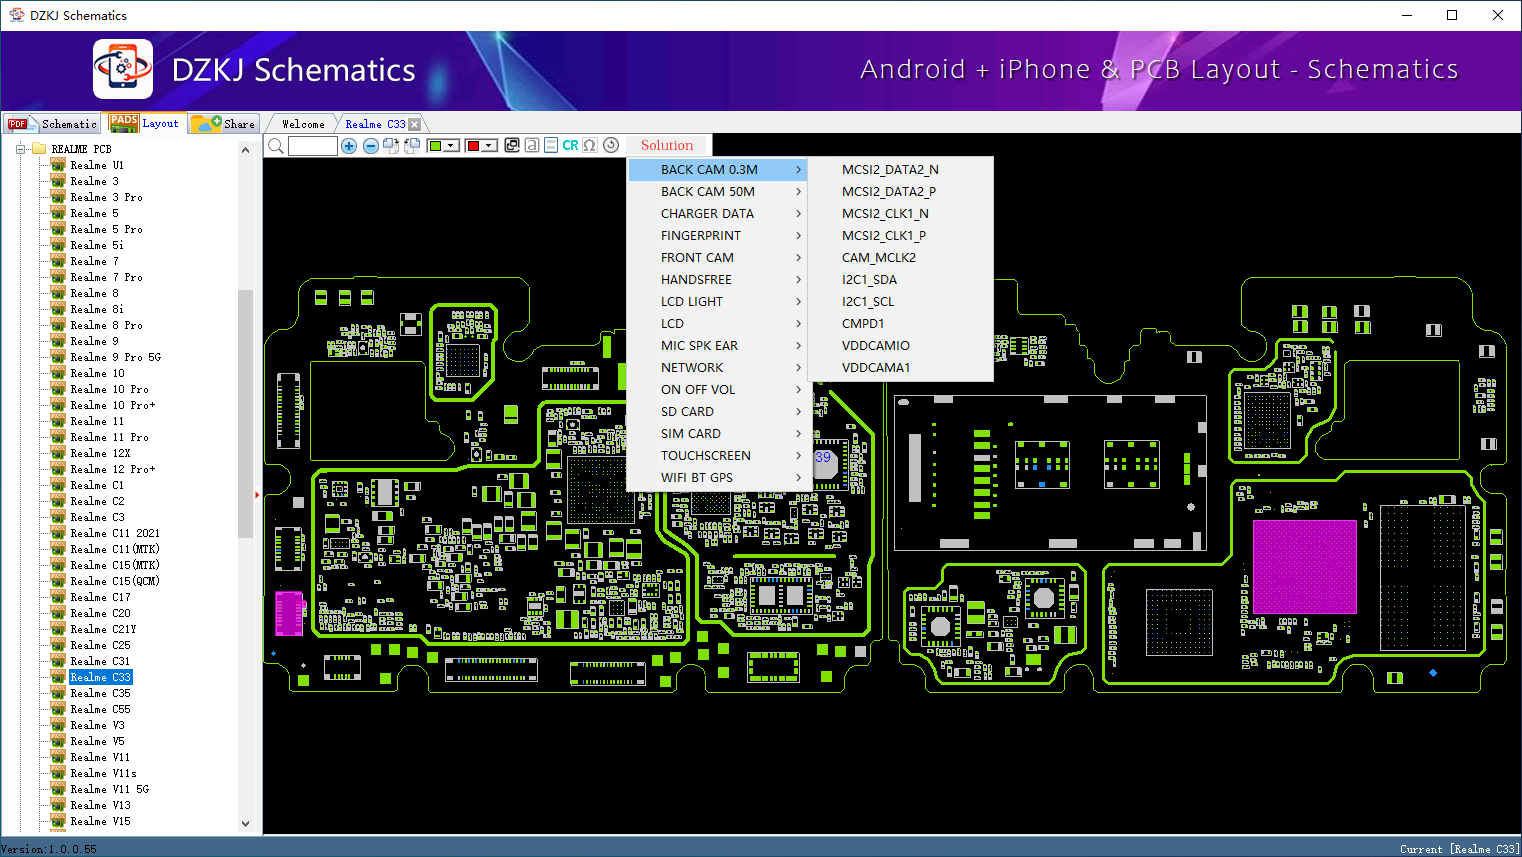Click the zoom in plus icon

[349, 146]
